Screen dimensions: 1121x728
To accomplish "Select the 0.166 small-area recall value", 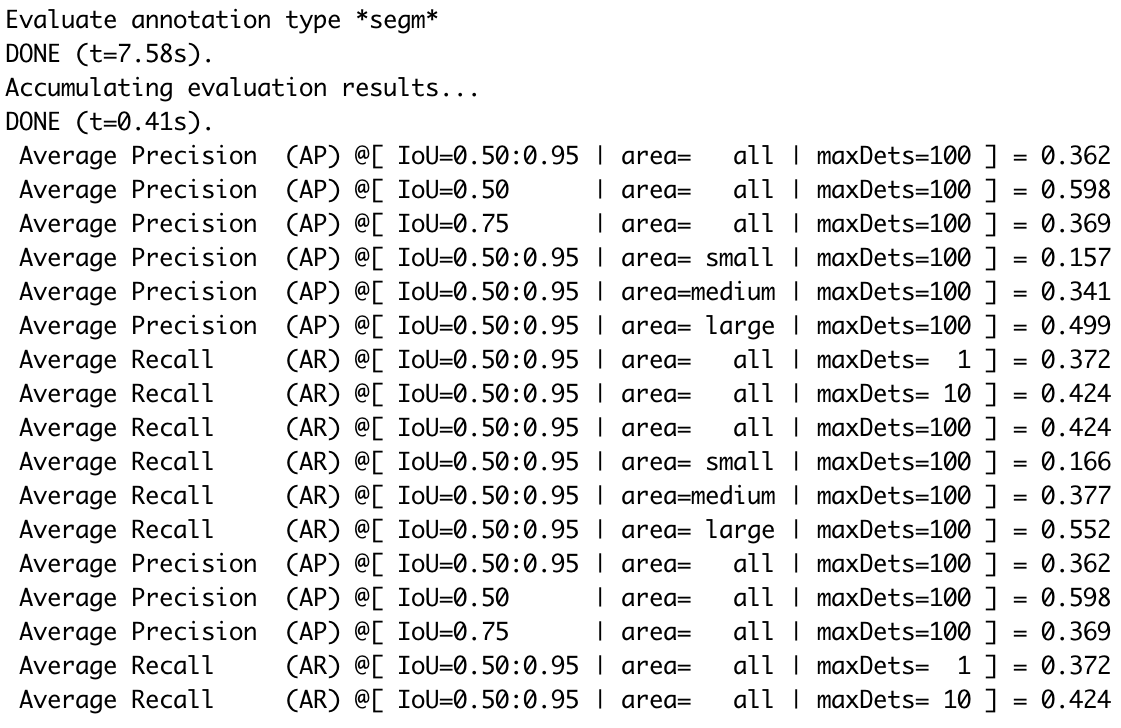I will 1075,462.
